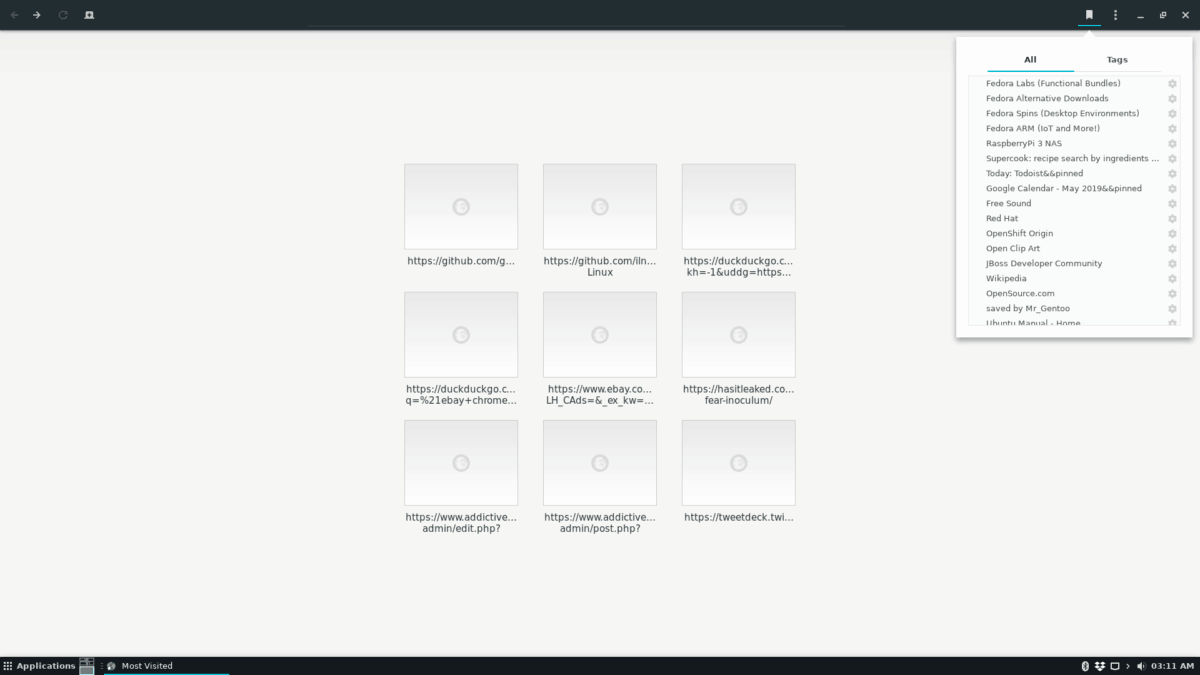This screenshot has width=1200, height=675.
Task: Click gear icon for Fedora Alternative Downloads
Action: coord(1172,99)
